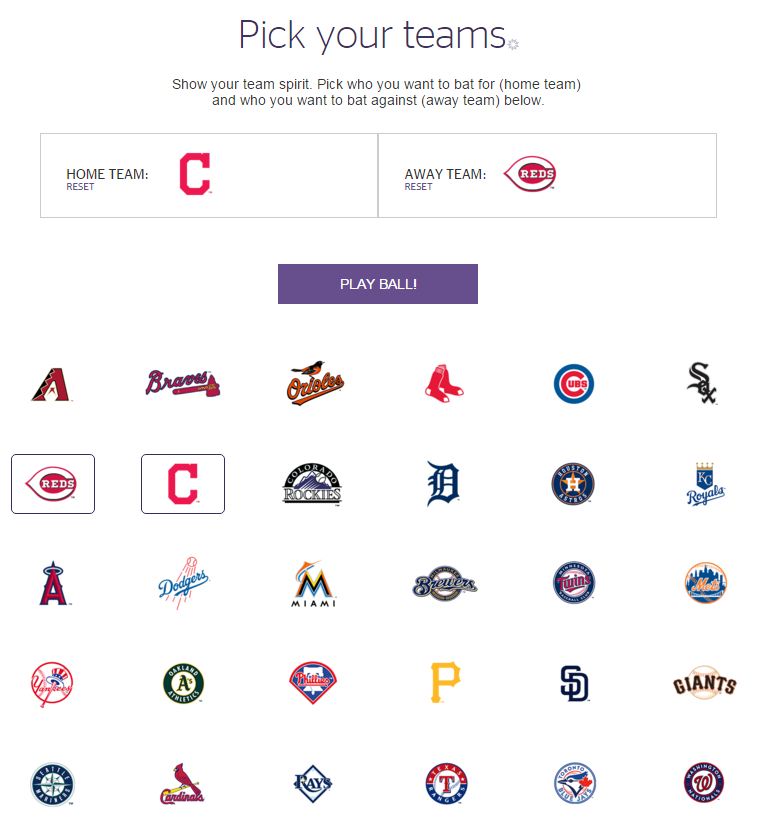Reset the home team selection
774x823 pixels.
[x=80, y=187]
